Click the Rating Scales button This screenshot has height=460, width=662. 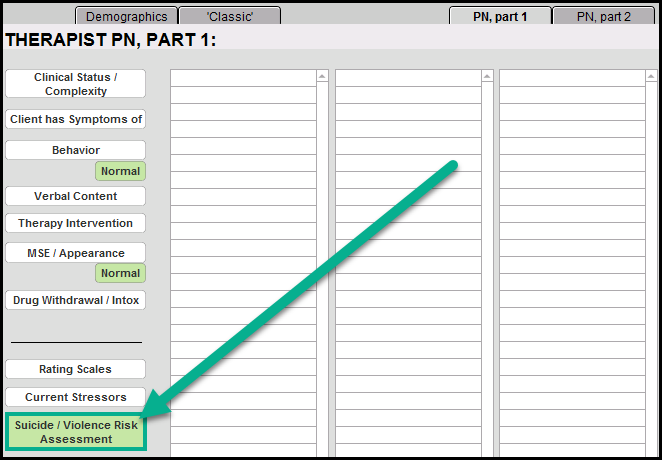click(x=76, y=369)
